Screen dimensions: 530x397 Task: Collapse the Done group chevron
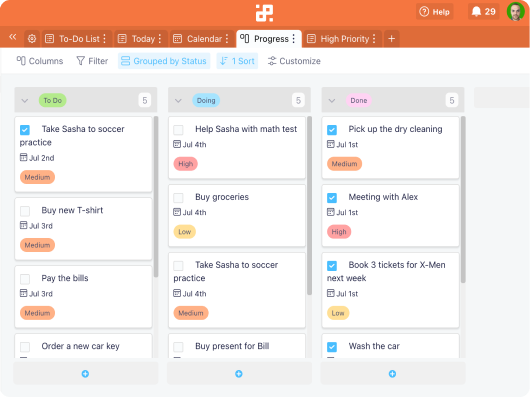(x=332, y=100)
